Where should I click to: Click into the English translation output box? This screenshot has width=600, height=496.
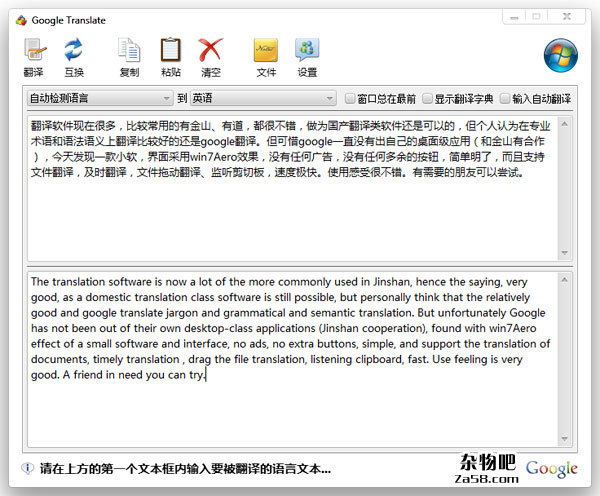tap(292, 359)
